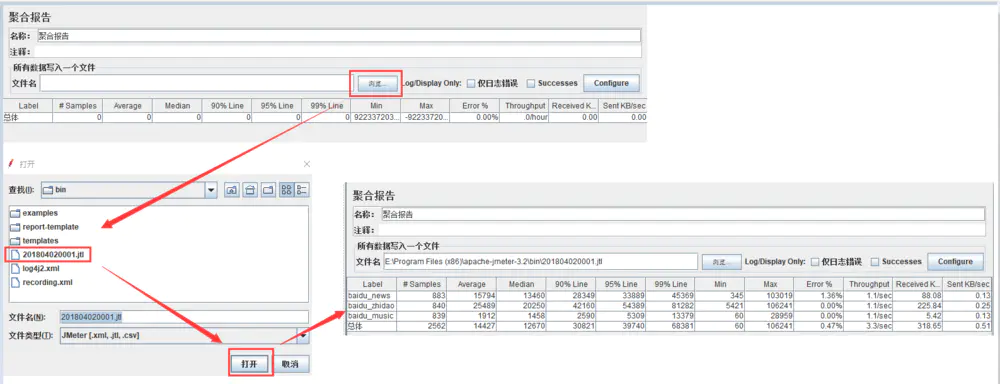Enable Successes checkbox in loaded report
The height and width of the screenshot is (384, 1000).
pyautogui.click(x=875, y=262)
